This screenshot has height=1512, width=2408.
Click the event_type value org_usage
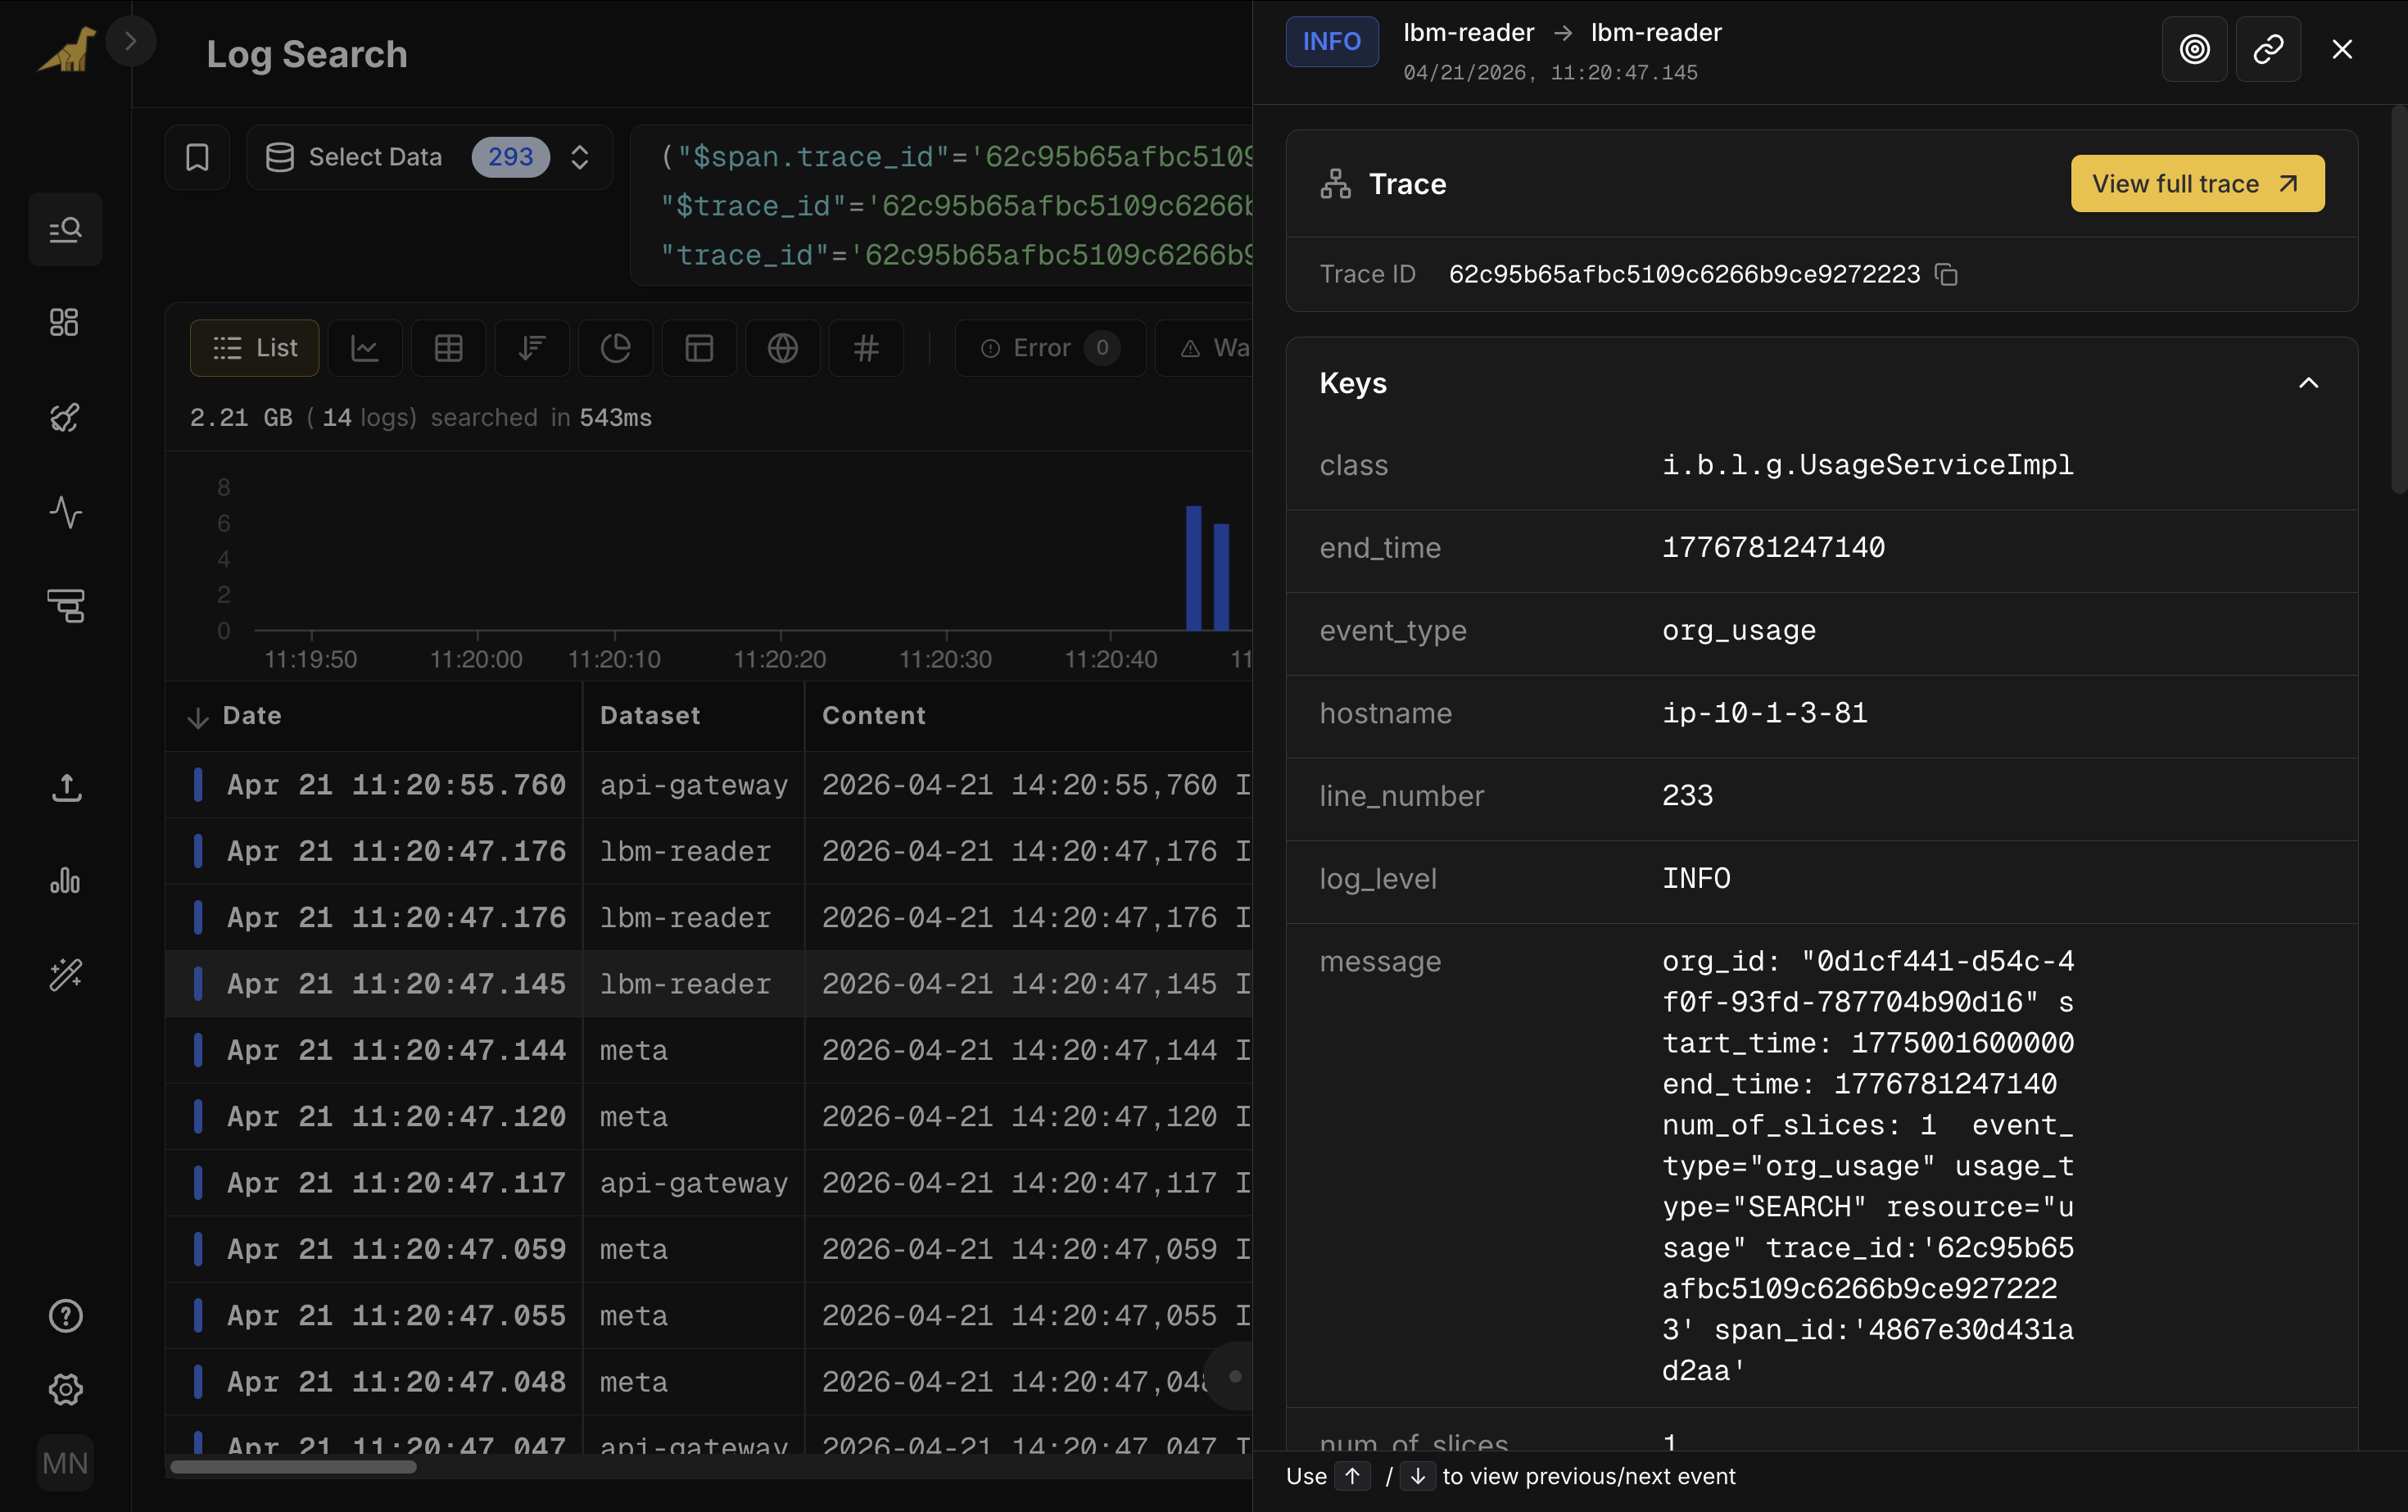click(x=1739, y=631)
